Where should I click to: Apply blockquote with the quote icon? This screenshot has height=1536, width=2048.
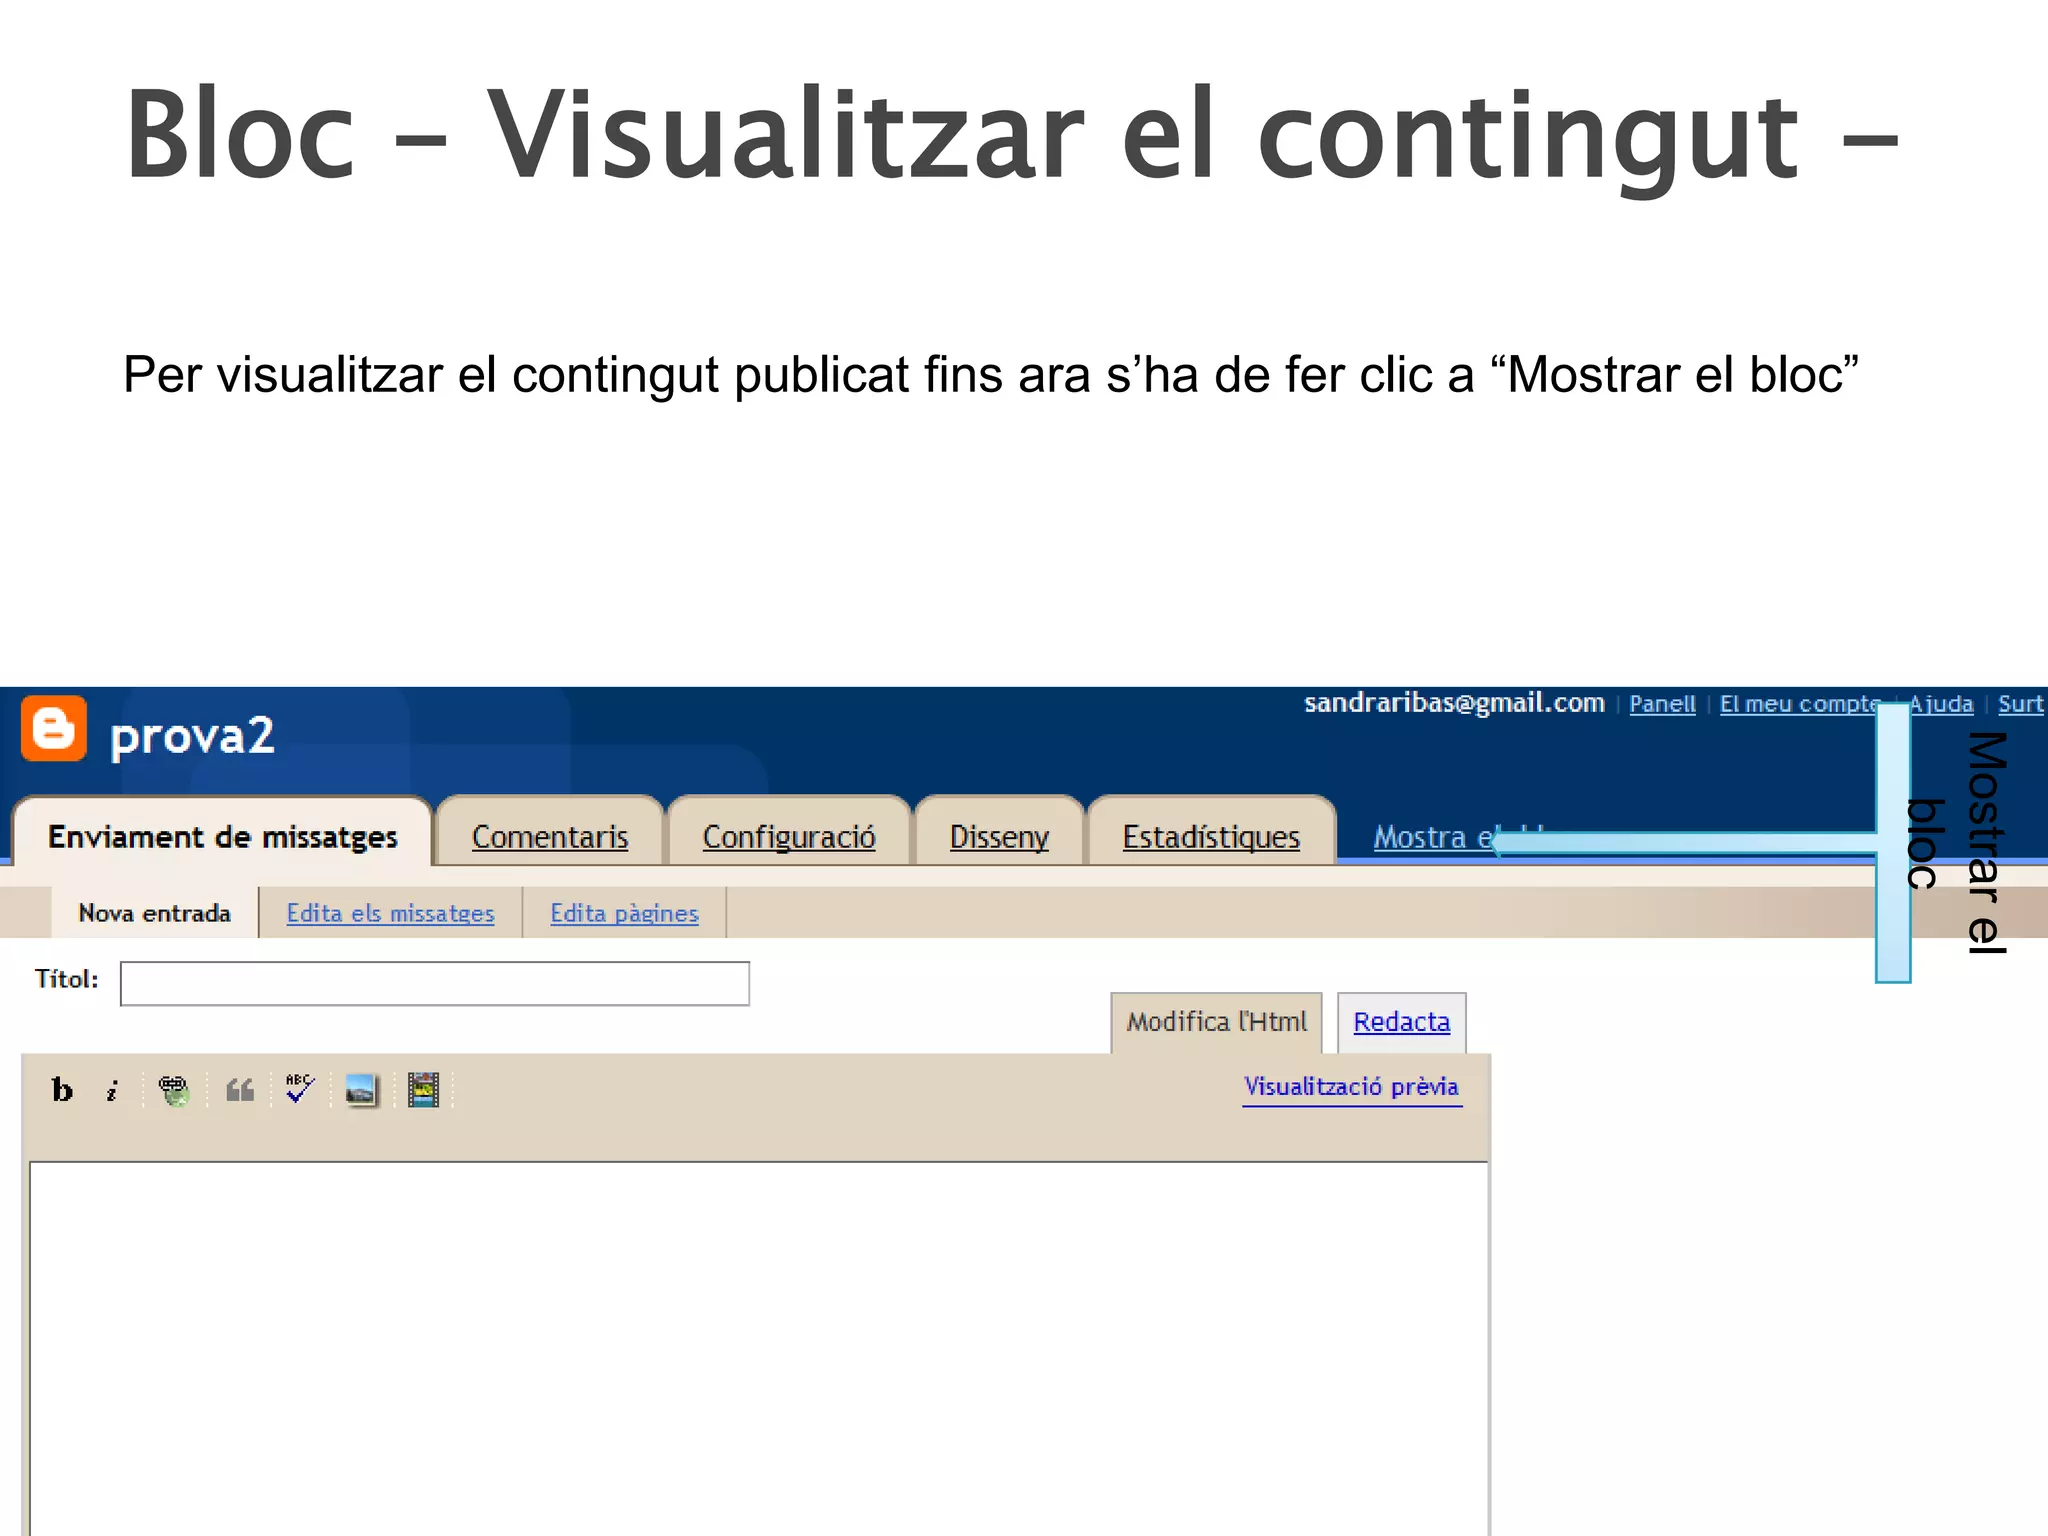[x=240, y=1090]
